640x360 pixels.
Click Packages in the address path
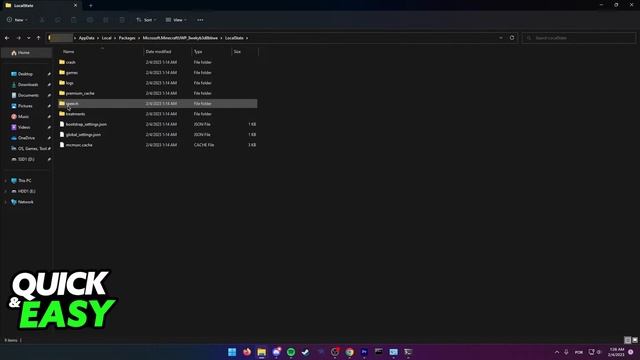click(x=127, y=38)
